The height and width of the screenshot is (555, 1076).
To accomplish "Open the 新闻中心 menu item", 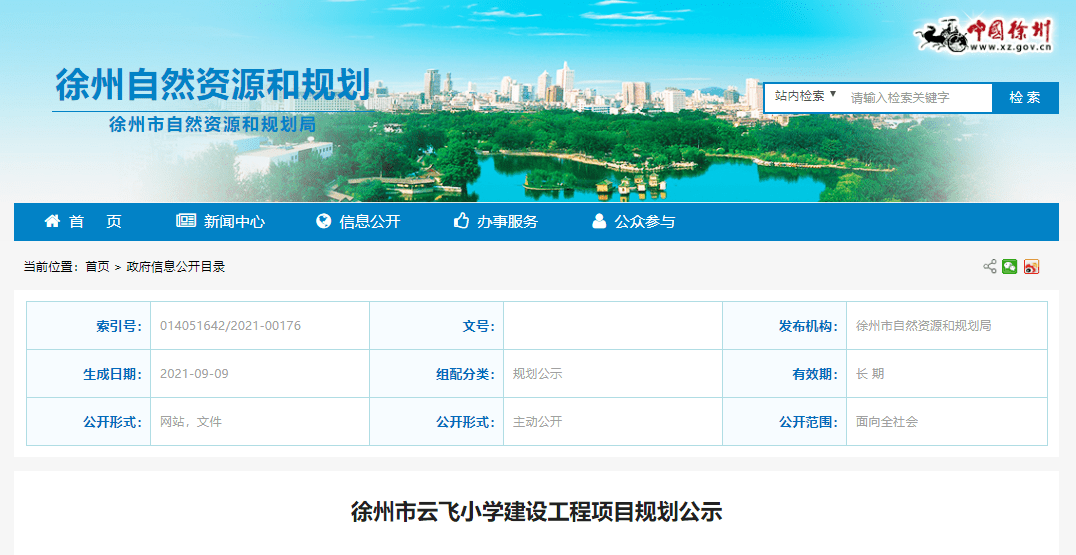I will point(234,222).
